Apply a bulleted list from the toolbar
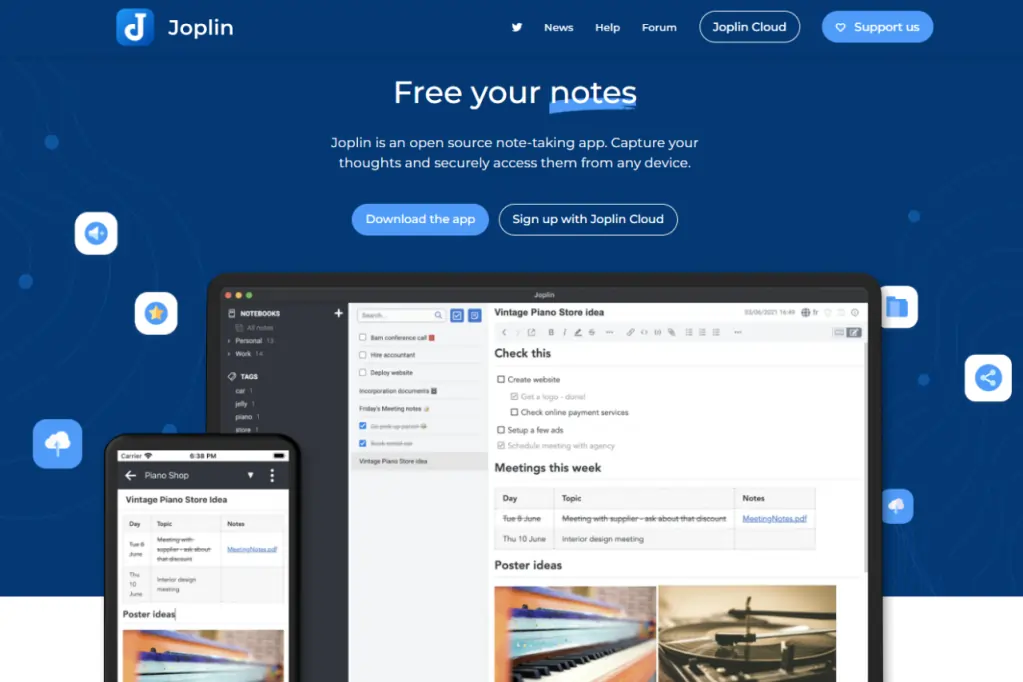1023x682 pixels. click(x=688, y=332)
